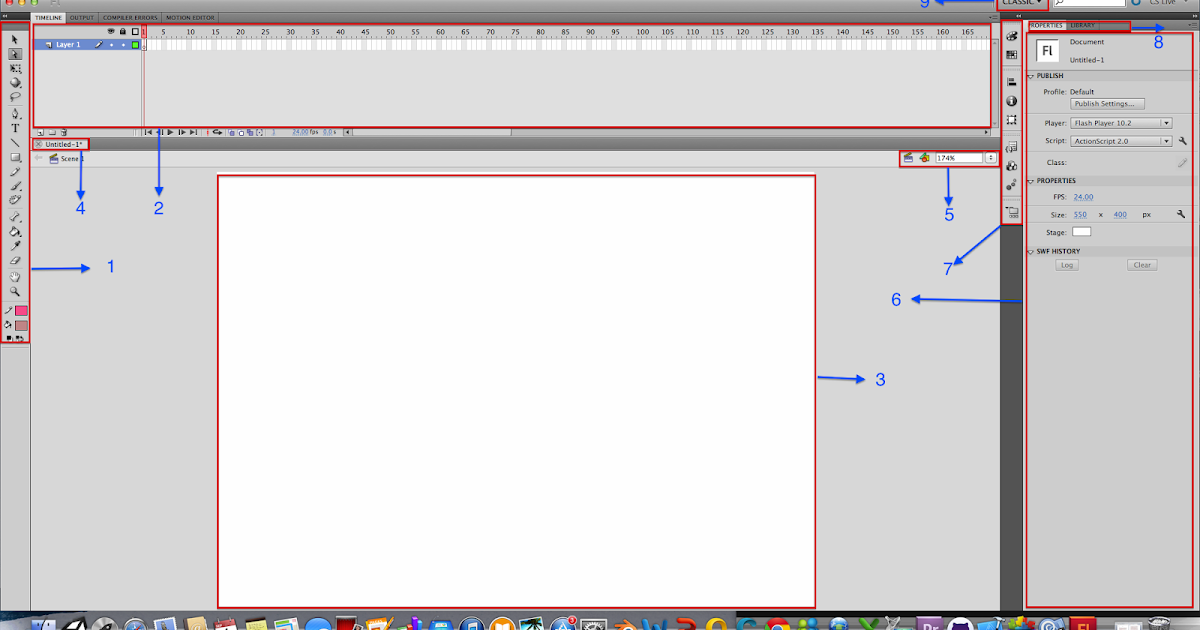Image resolution: width=1200 pixels, height=630 pixels.
Task: Select the Selection arrow tool
Action: click(x=15, y=38)
